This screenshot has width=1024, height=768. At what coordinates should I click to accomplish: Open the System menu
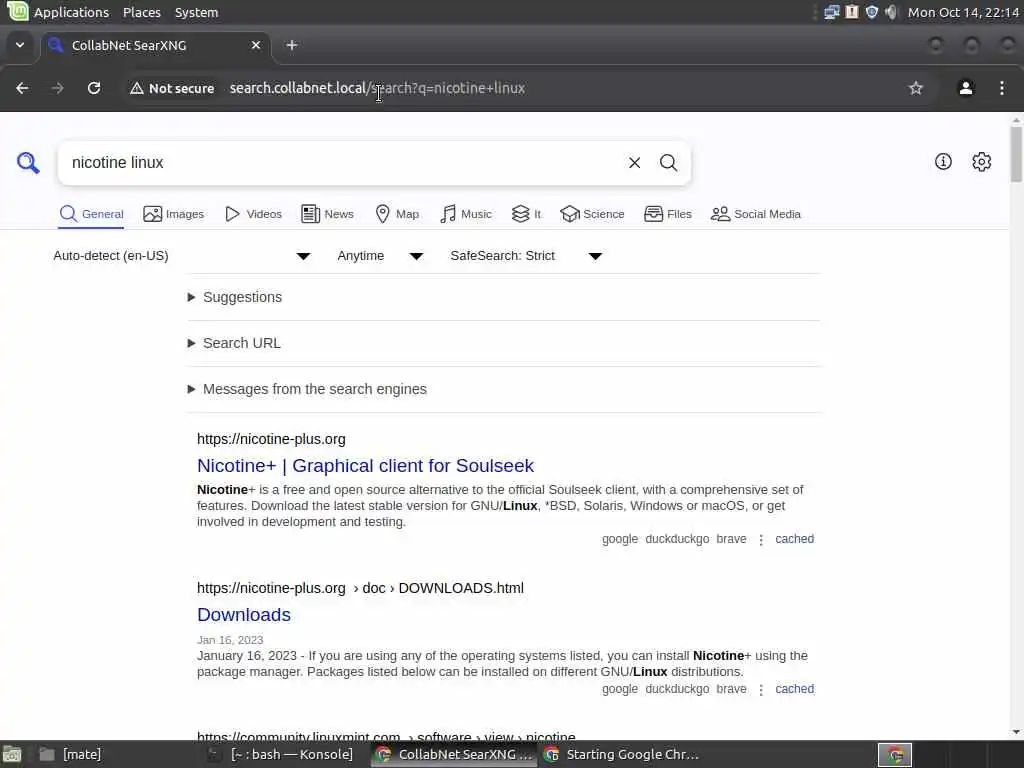click(x=197, y=12)
